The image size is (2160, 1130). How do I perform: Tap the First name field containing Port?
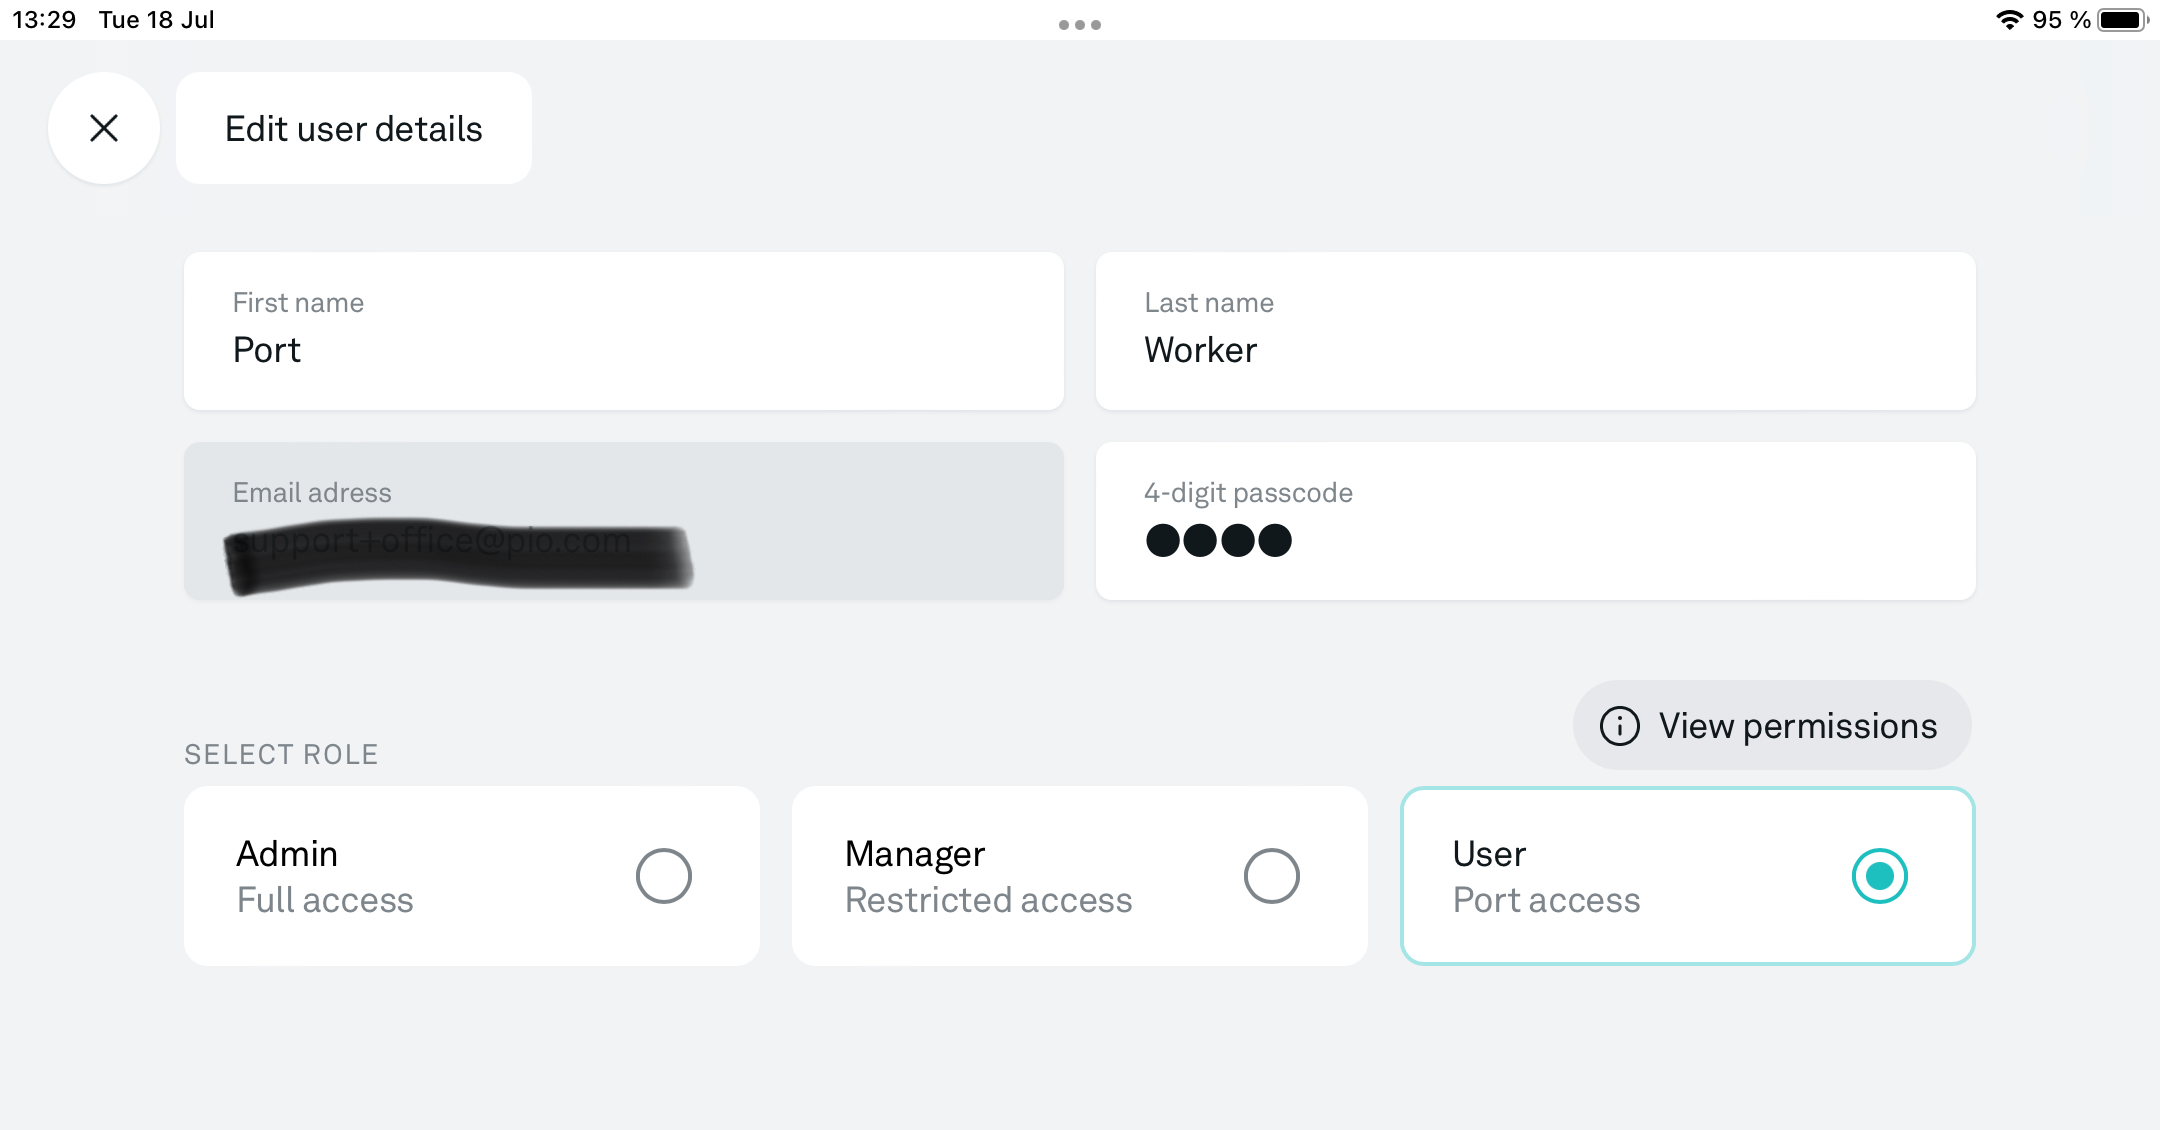[624, 331]
